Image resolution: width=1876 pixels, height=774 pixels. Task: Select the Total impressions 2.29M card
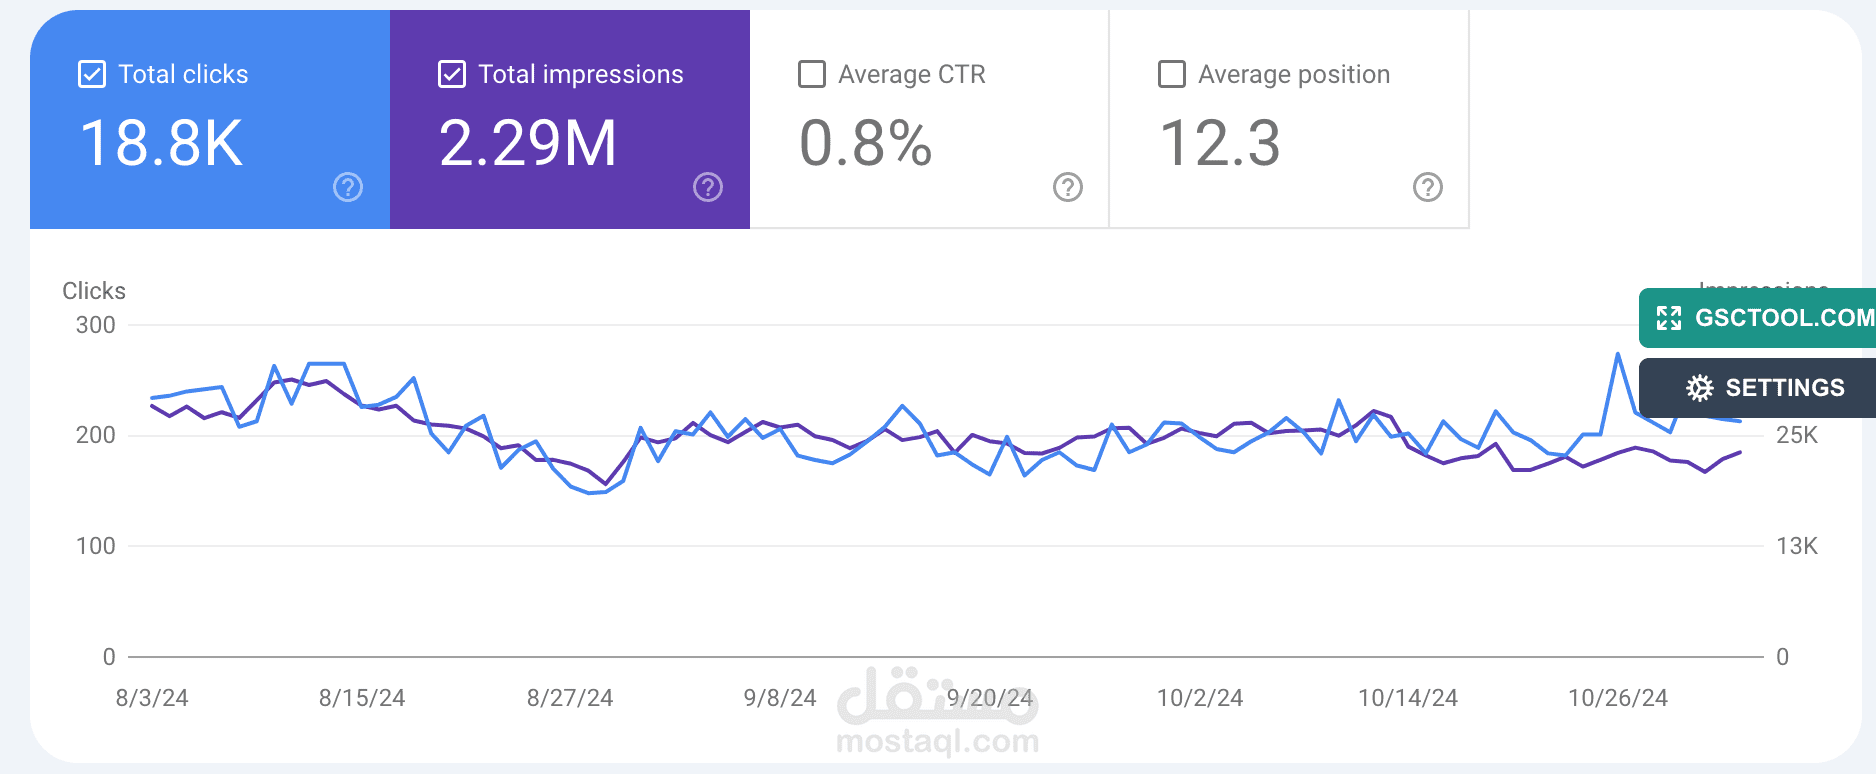click(570, 120)
